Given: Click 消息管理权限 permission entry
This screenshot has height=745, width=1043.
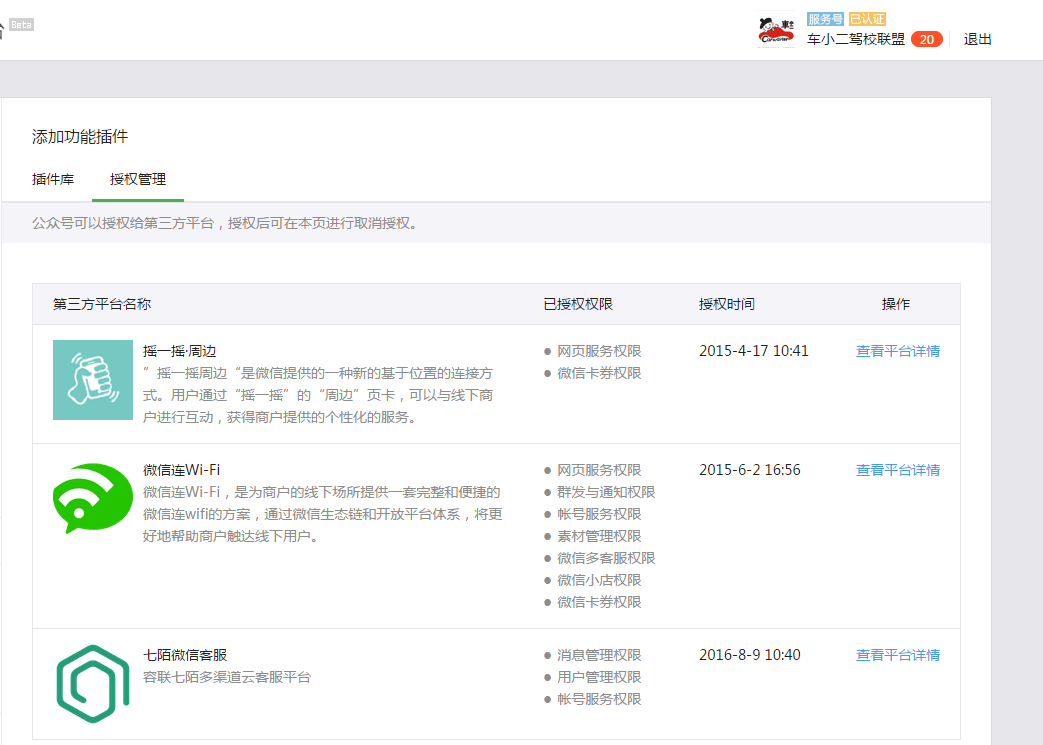Looking at the screenshot, I should [x=599, y=655].
